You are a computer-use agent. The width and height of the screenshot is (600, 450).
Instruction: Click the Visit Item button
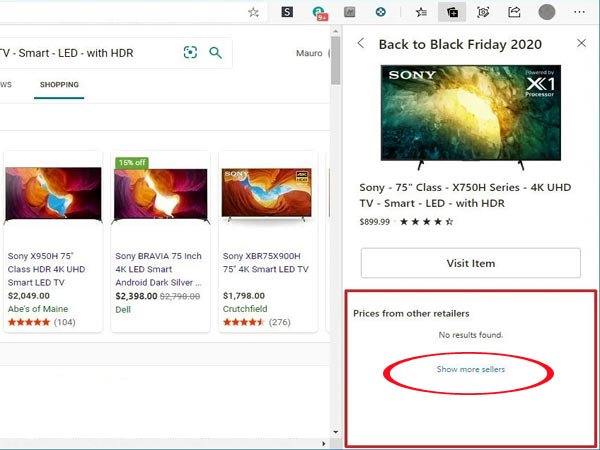471,263
